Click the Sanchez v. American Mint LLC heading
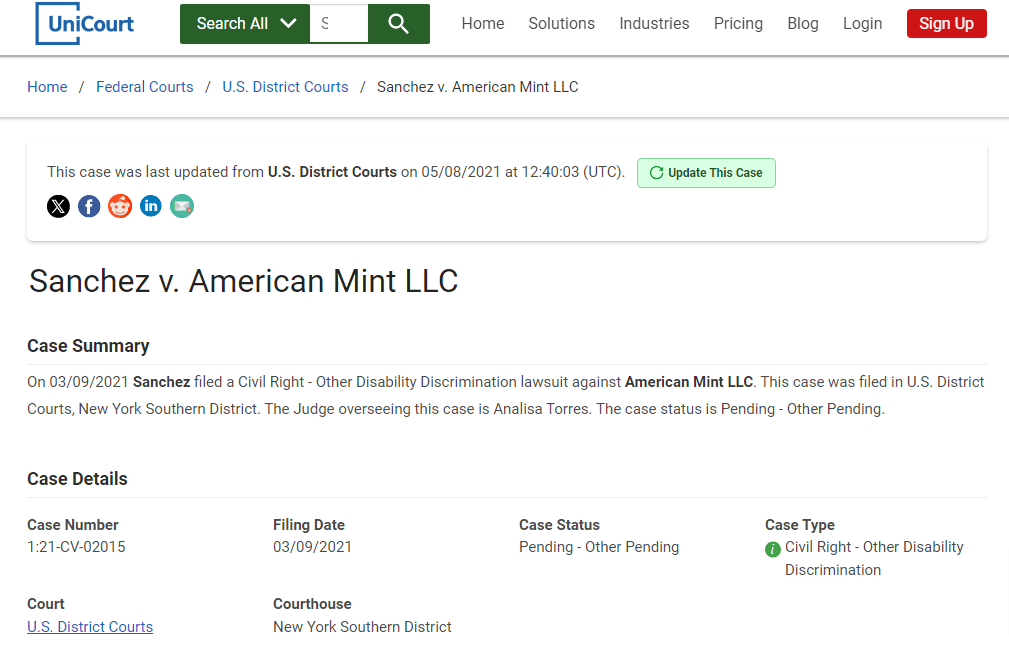The height and width of the screenshot is (656, 1009). [x=243, y=281]
